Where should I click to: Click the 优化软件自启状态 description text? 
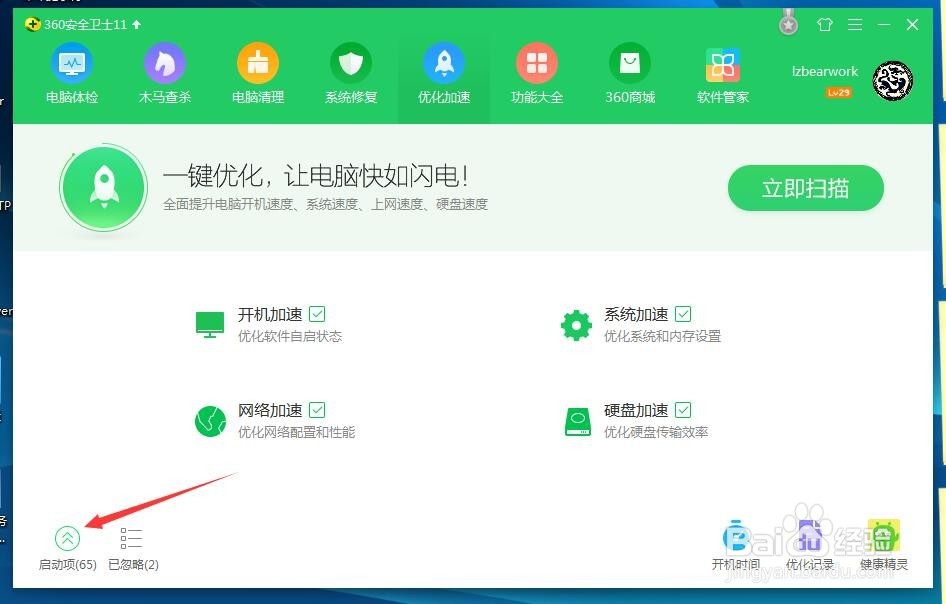[x=290, y=336]
